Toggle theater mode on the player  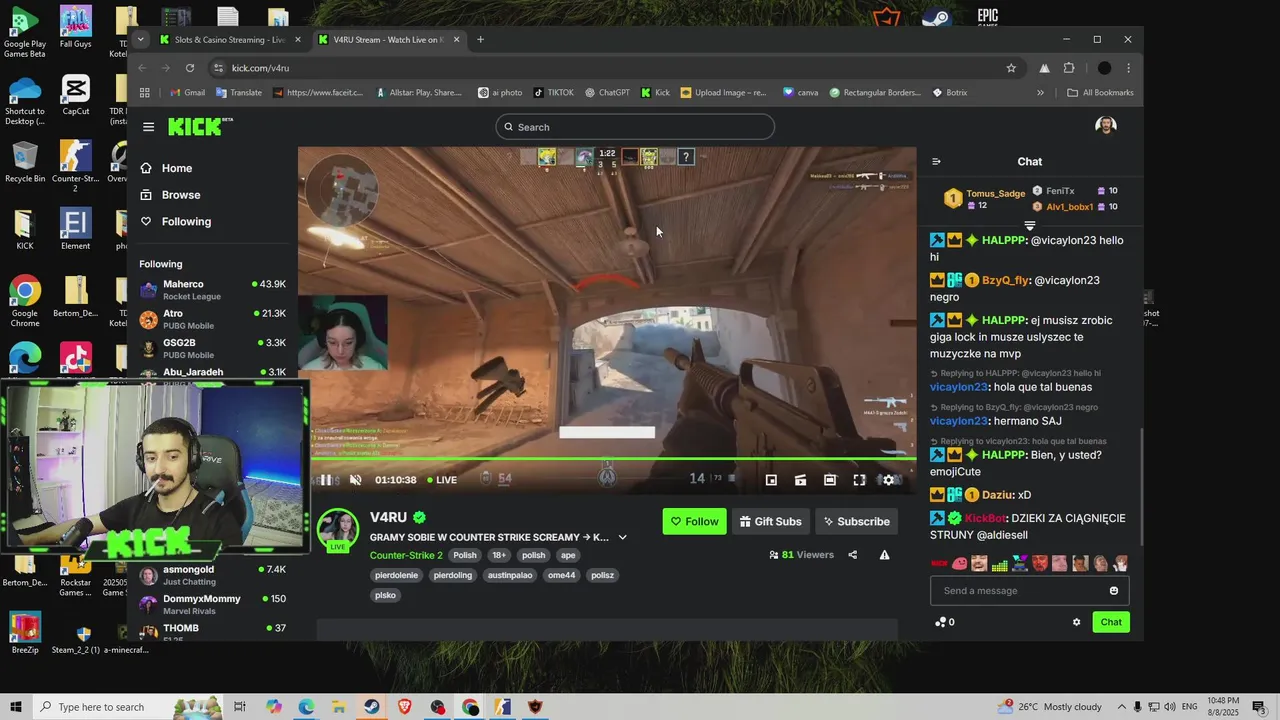coord(830,480)
